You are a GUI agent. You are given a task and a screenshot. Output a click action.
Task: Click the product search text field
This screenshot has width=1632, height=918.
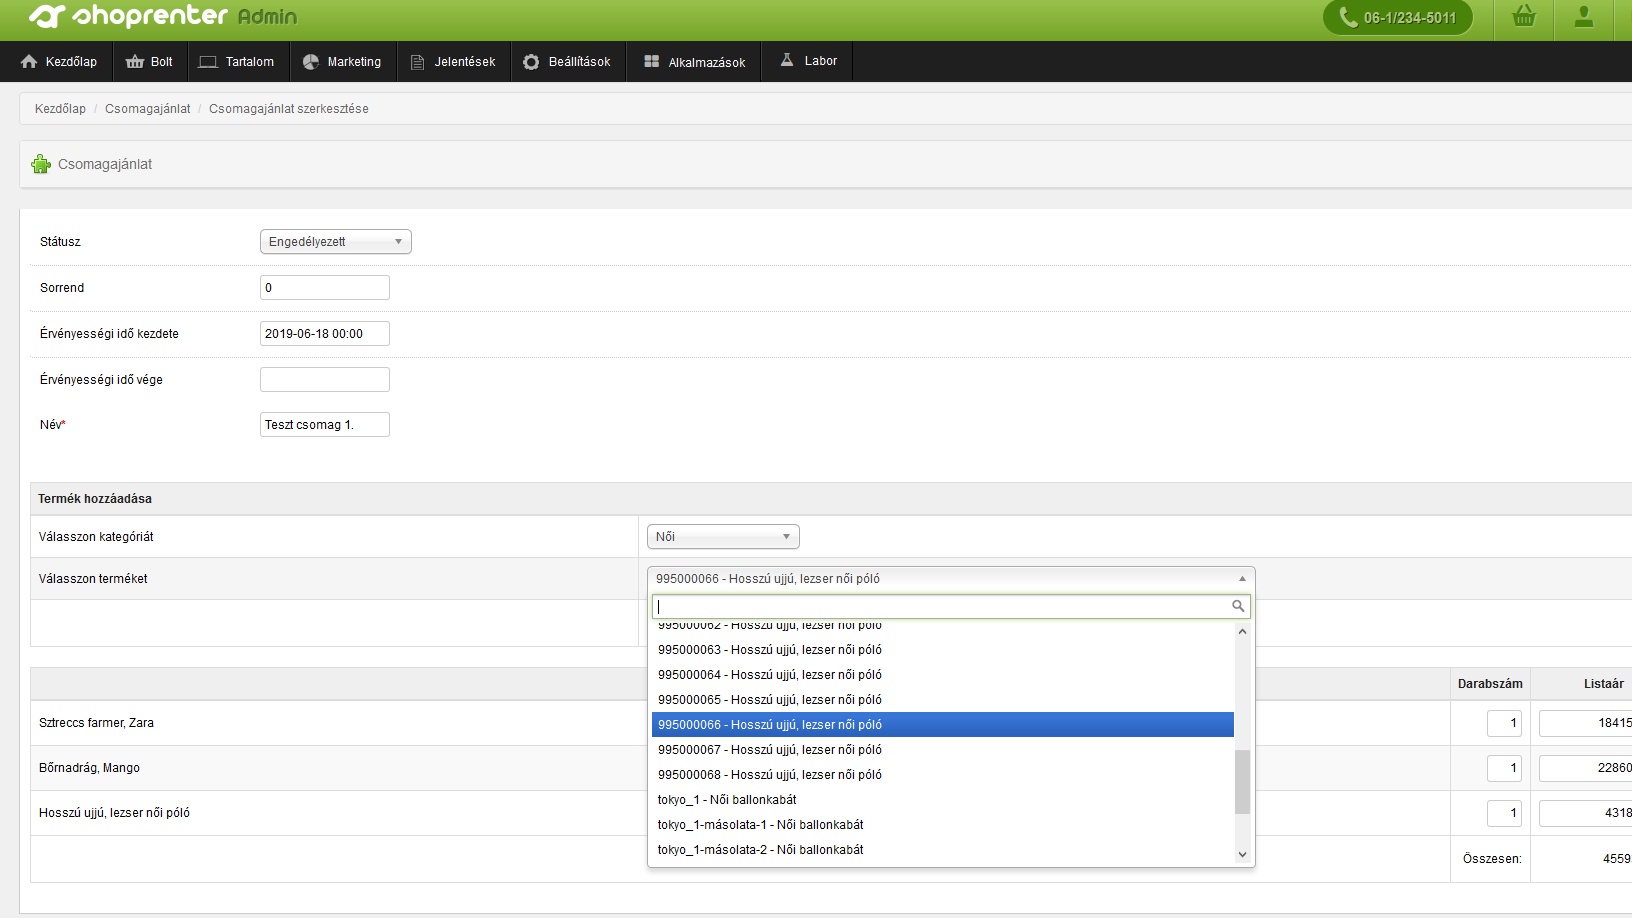(941, 606)
